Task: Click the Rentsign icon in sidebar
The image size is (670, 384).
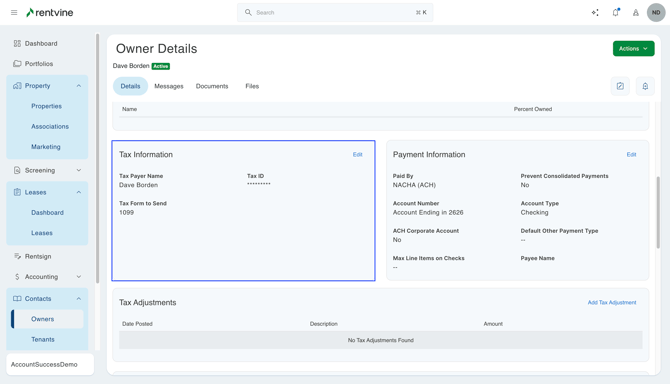Action: coord(17,256)
